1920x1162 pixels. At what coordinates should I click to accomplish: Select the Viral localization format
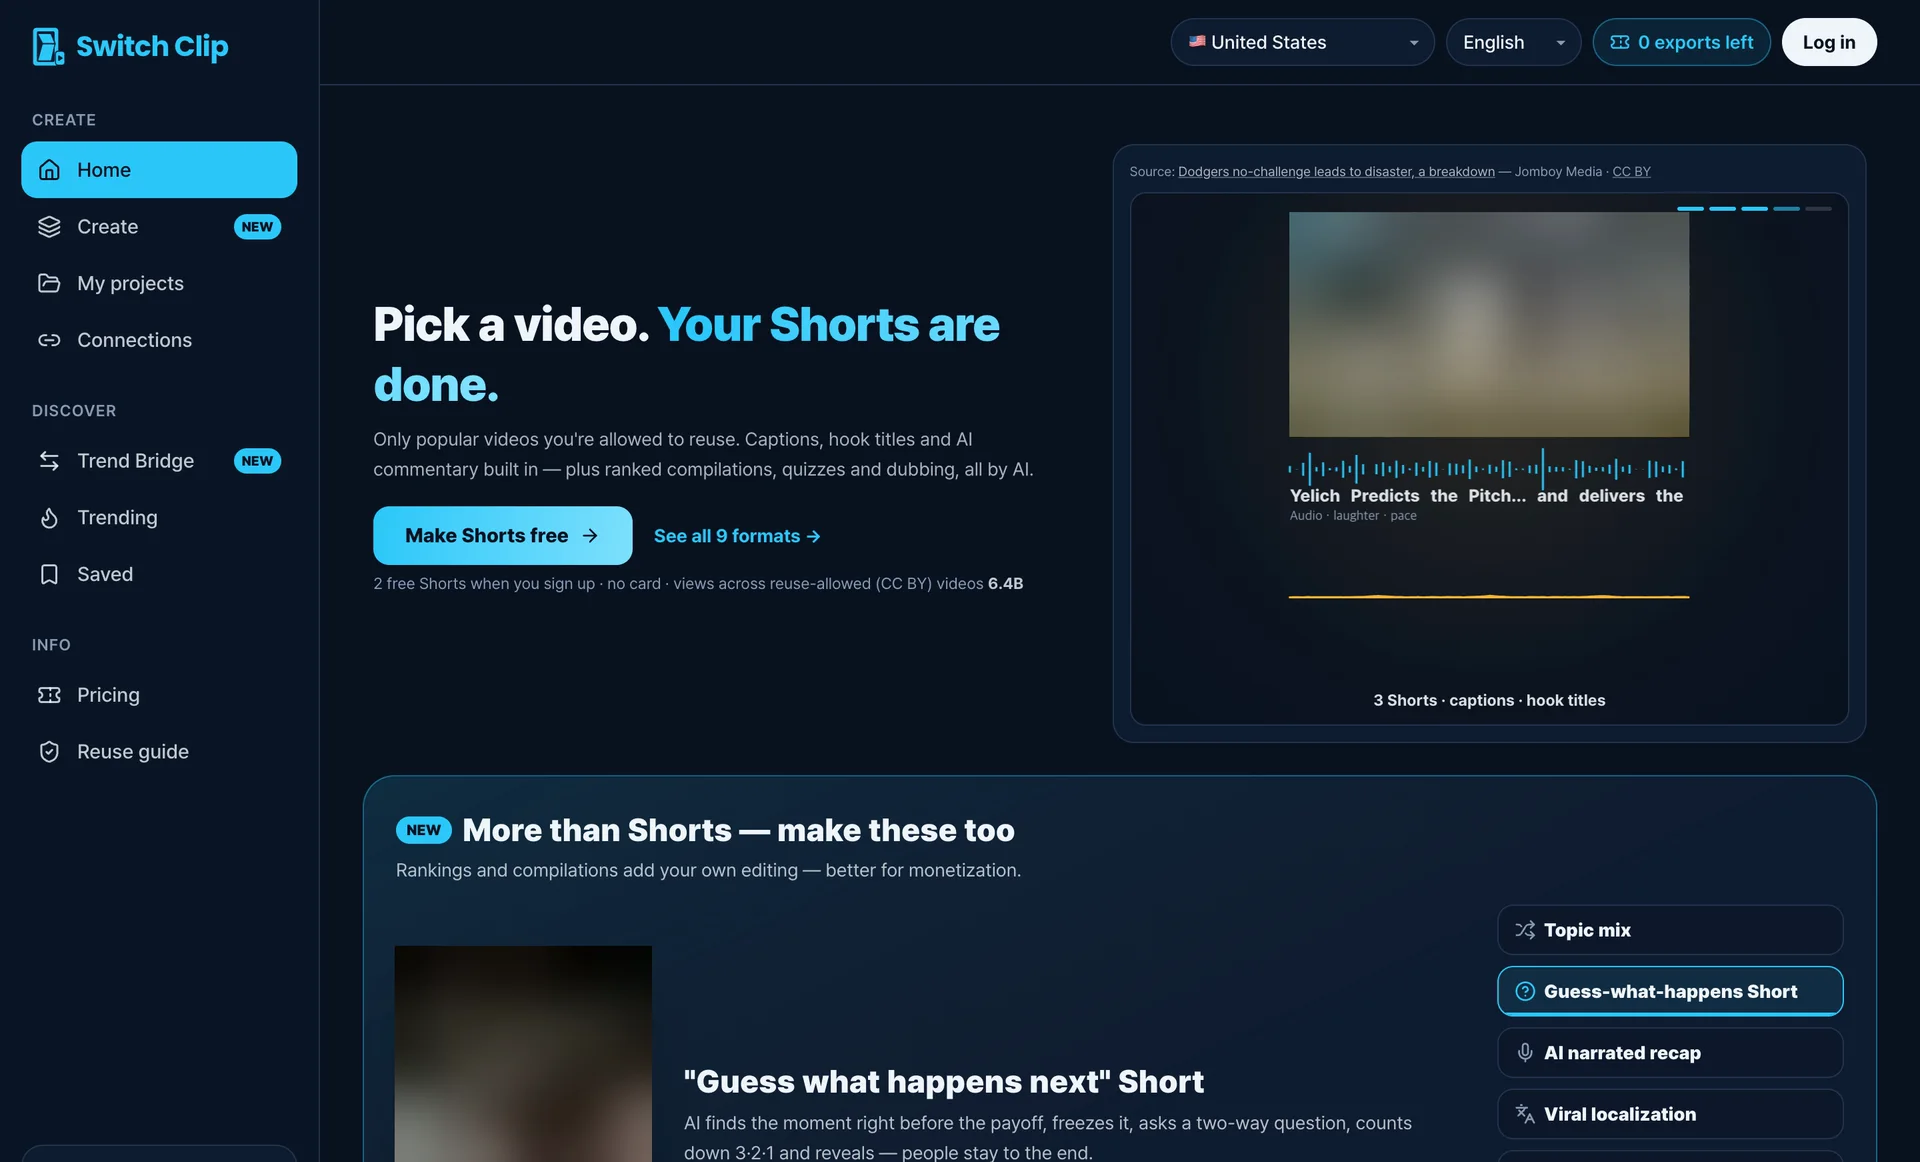click(1670, 1114)
